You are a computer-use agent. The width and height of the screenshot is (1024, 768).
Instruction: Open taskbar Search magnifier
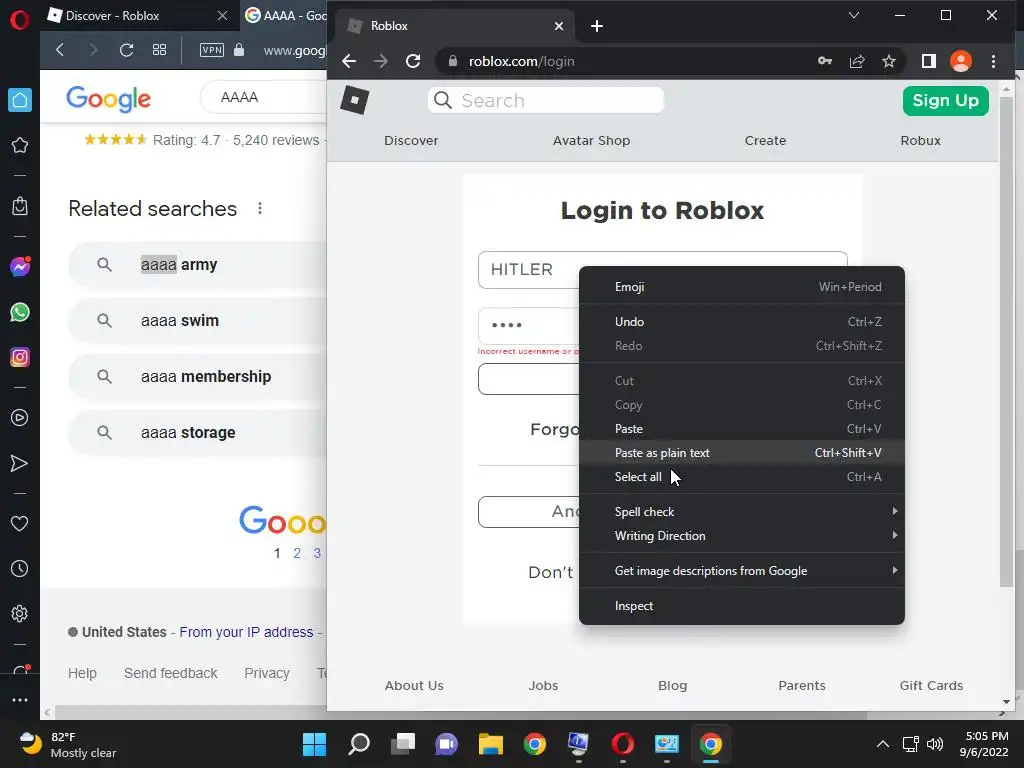click(359, 744)
